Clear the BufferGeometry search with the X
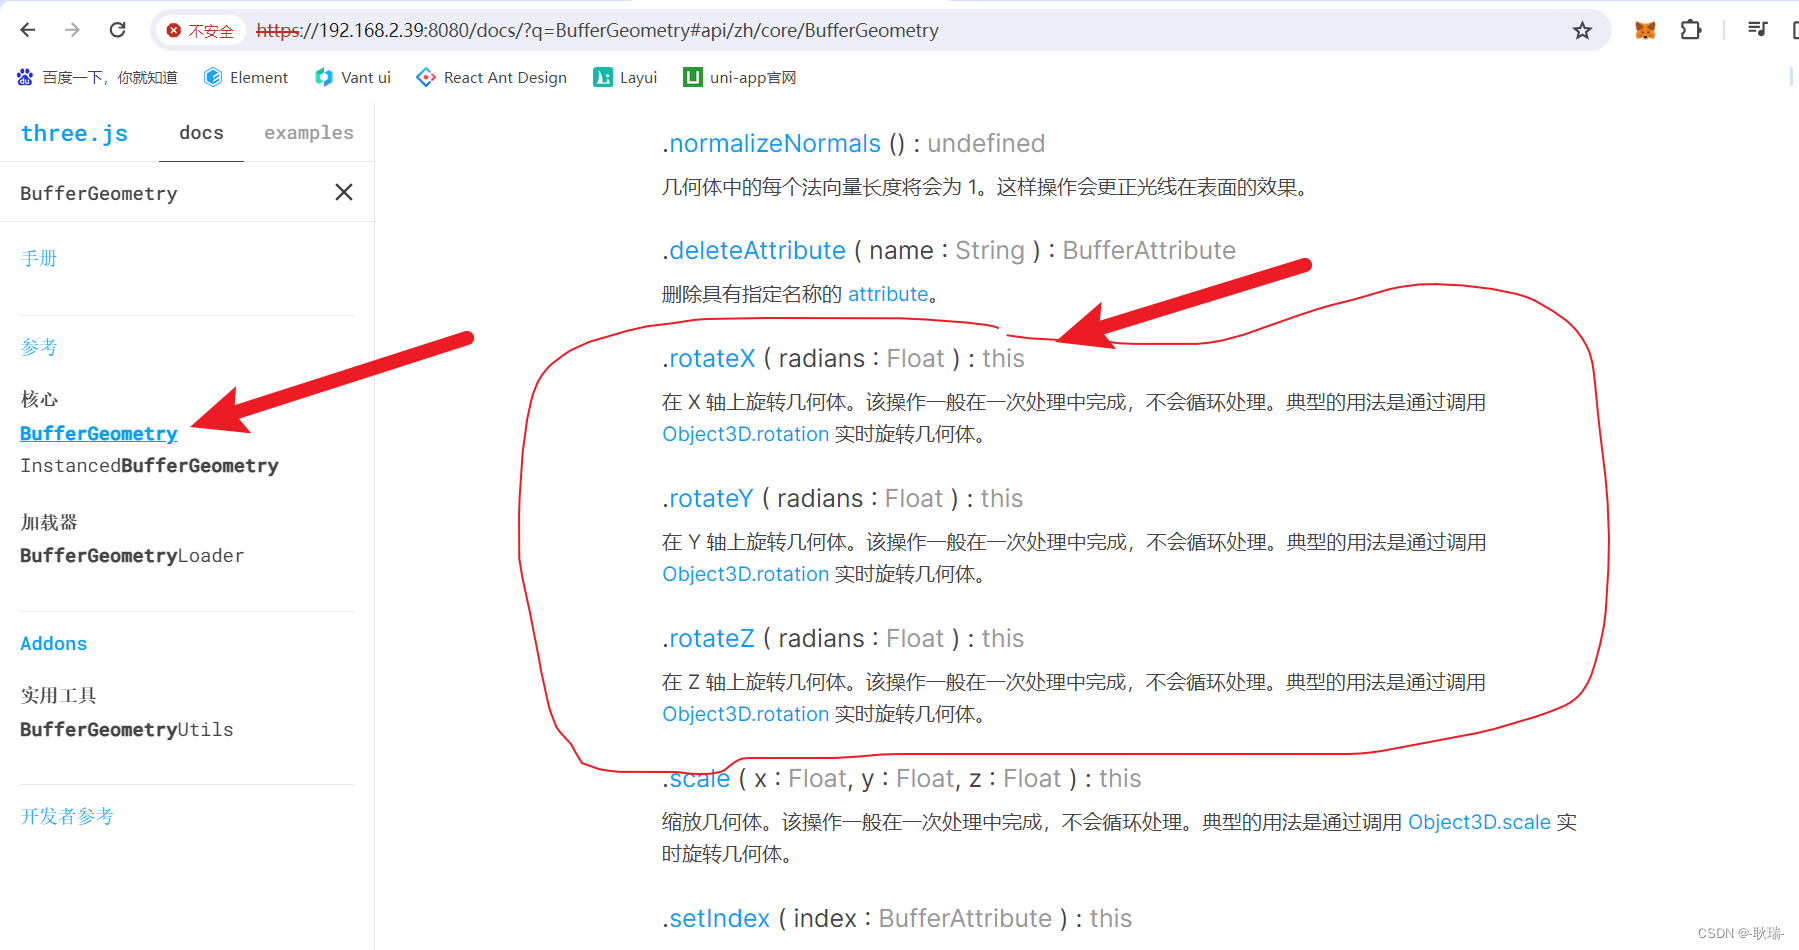Screen dimensions: 1799x950 343,192
